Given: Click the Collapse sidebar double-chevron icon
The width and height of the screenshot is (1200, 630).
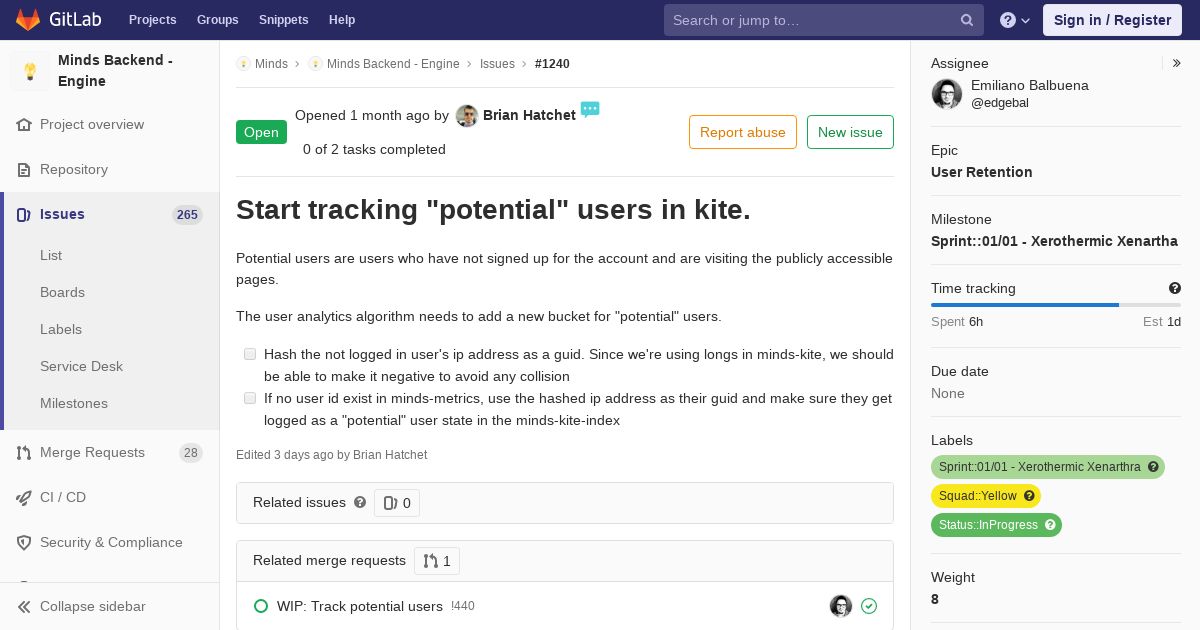Looking at the screenshot, I should click(x=24, y=607).
